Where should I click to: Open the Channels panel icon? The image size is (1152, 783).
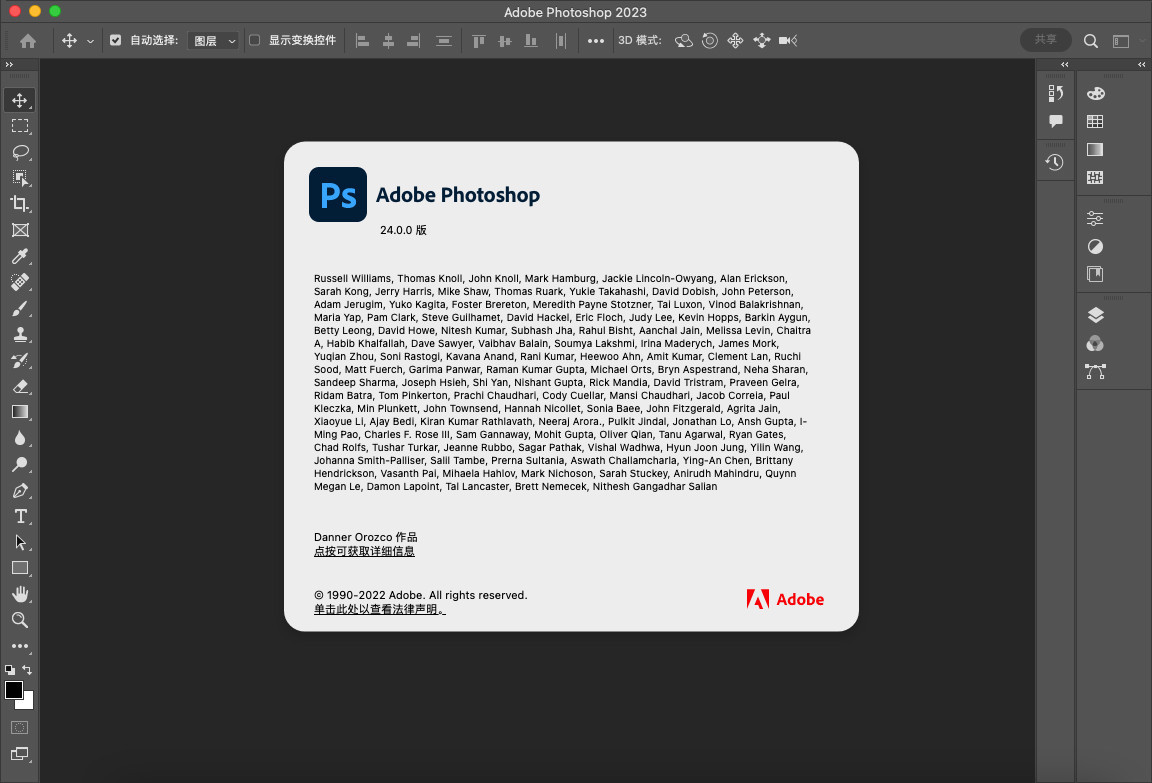click(1095, 343)
